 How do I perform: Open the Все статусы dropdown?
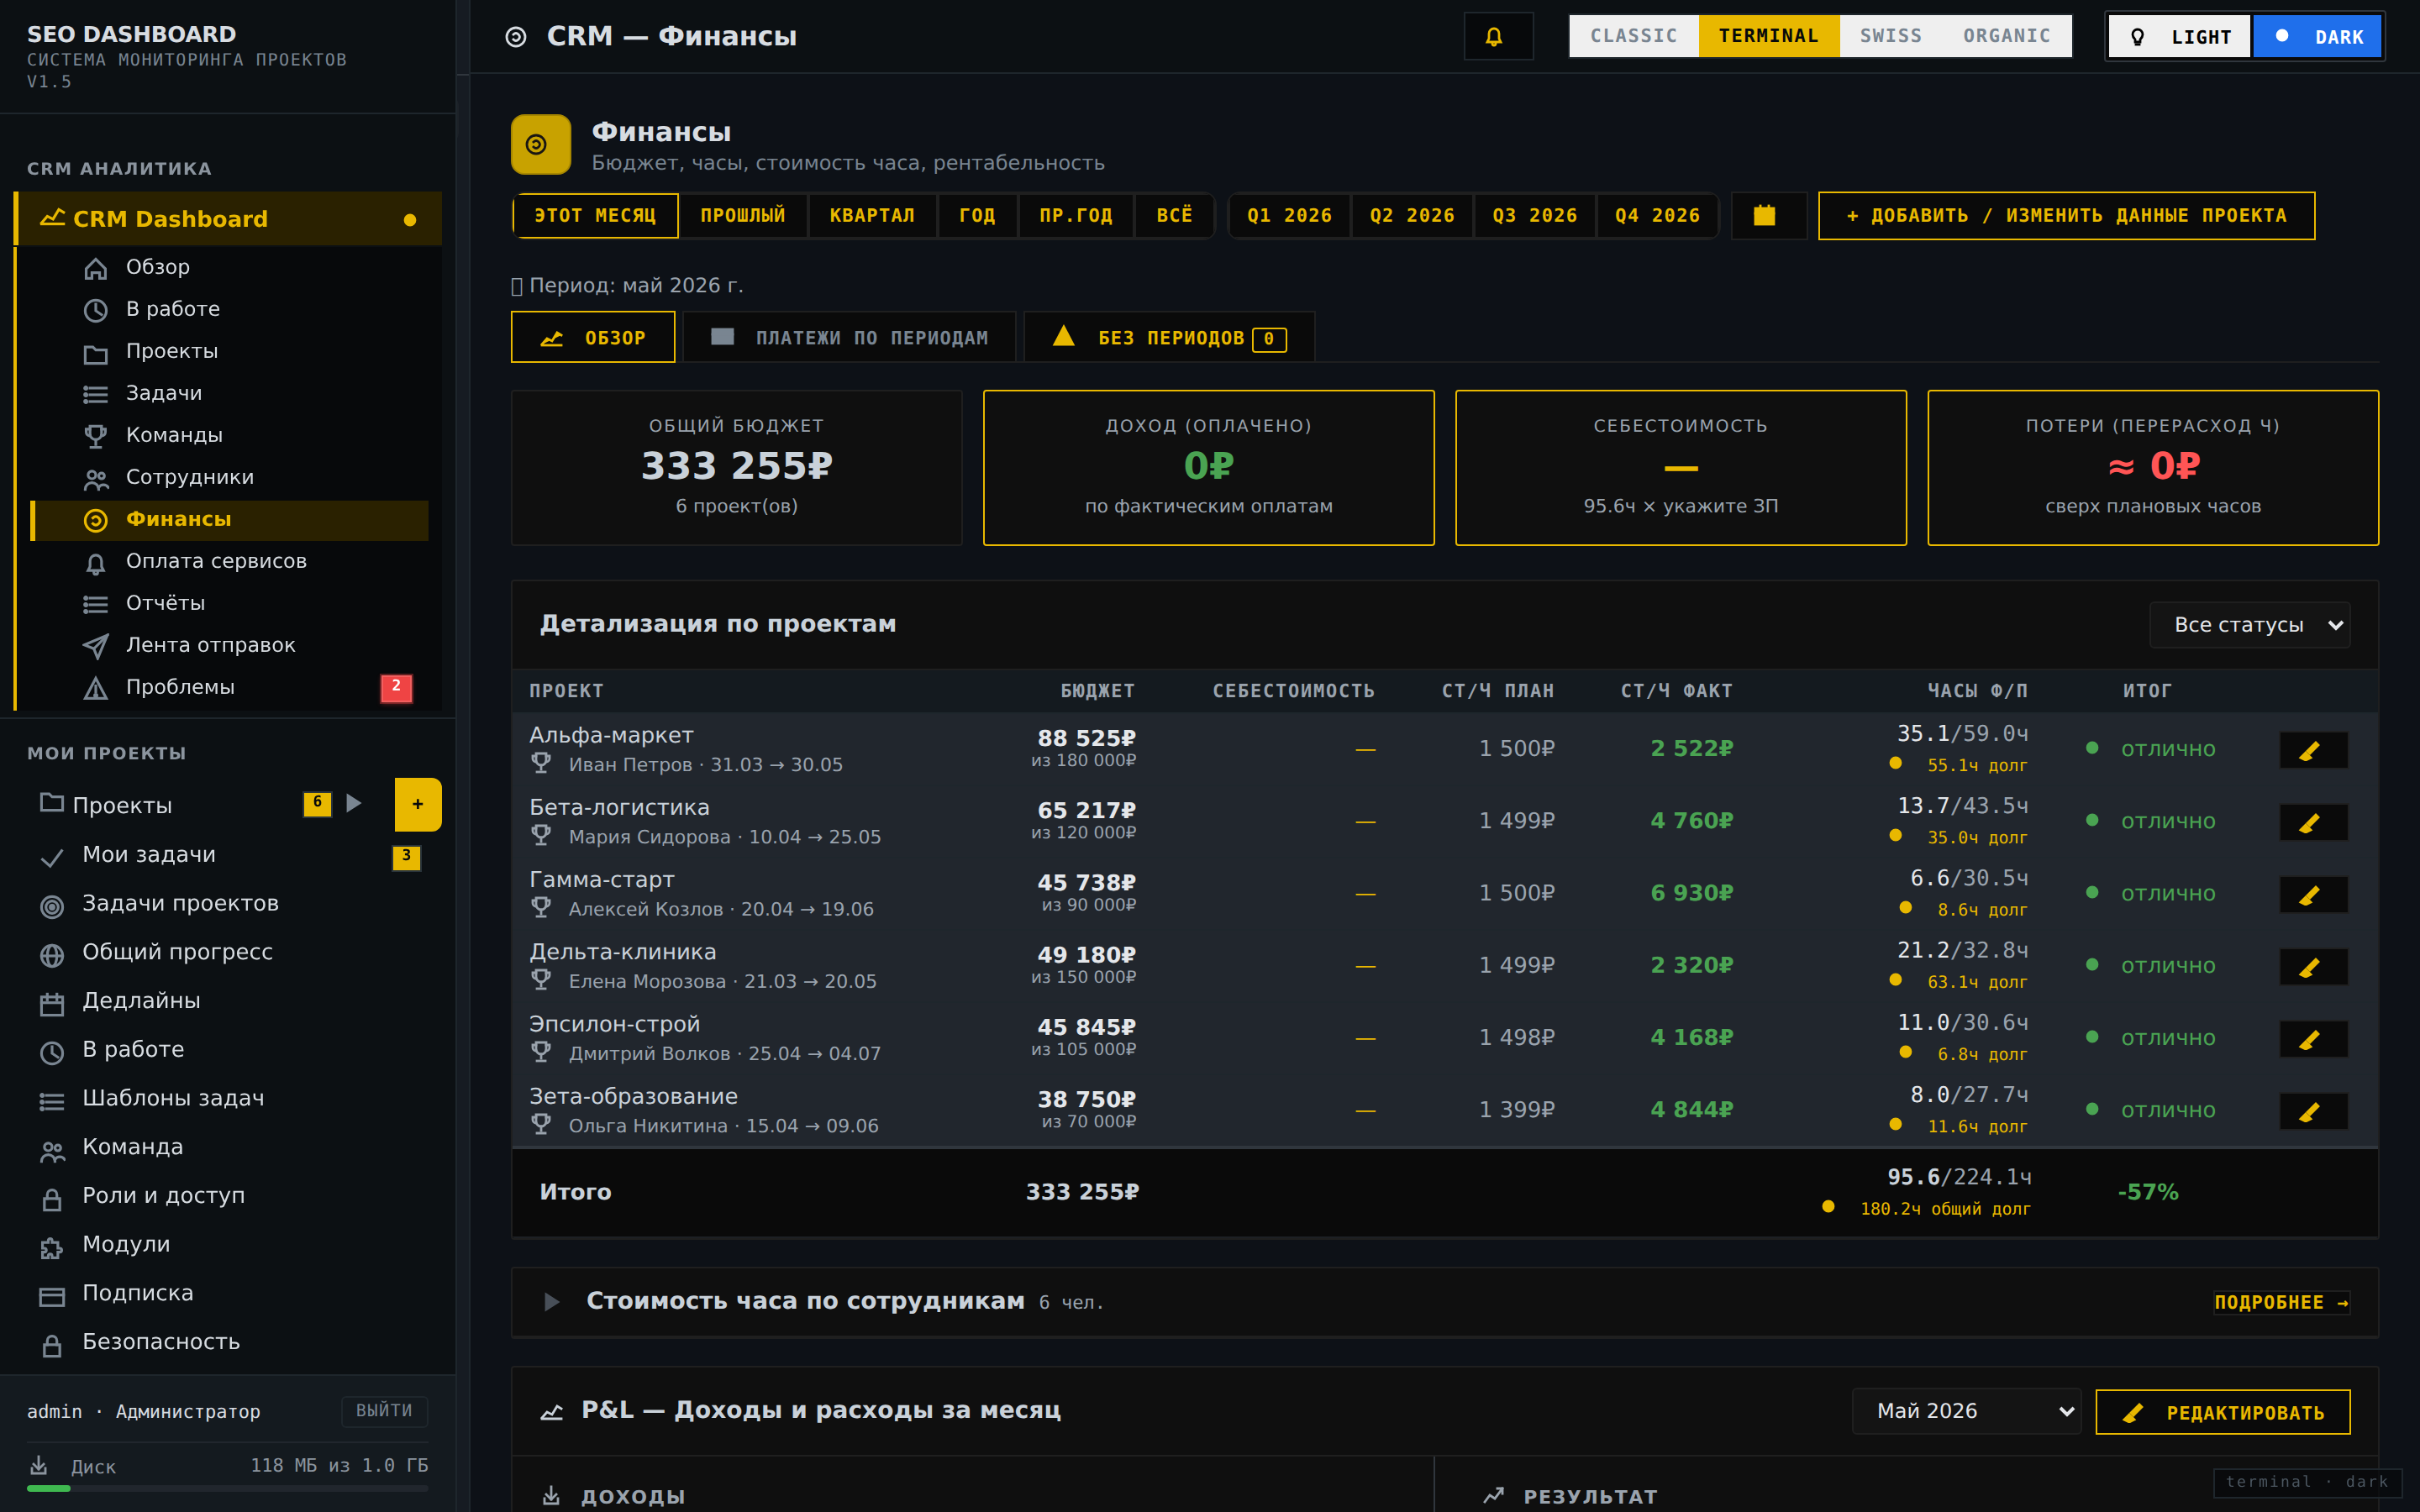pyautogui.click(x=2249, y=625)
